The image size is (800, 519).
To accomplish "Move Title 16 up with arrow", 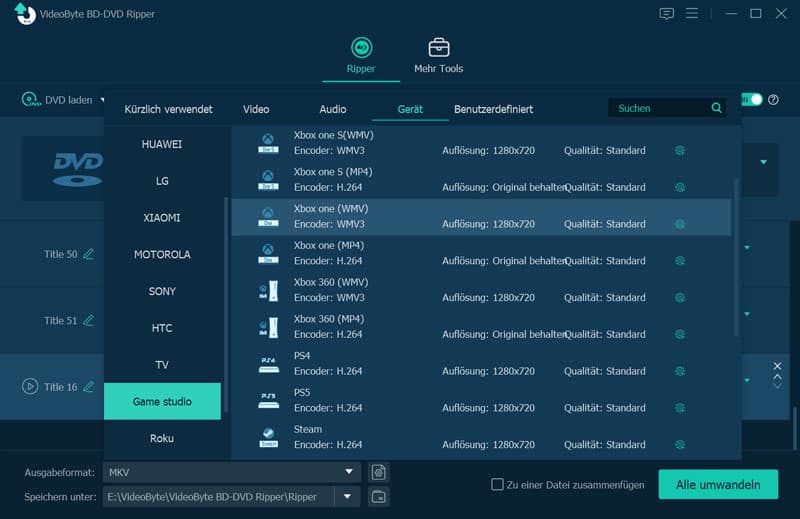I will pyautogui.click(x=777, y=377).
